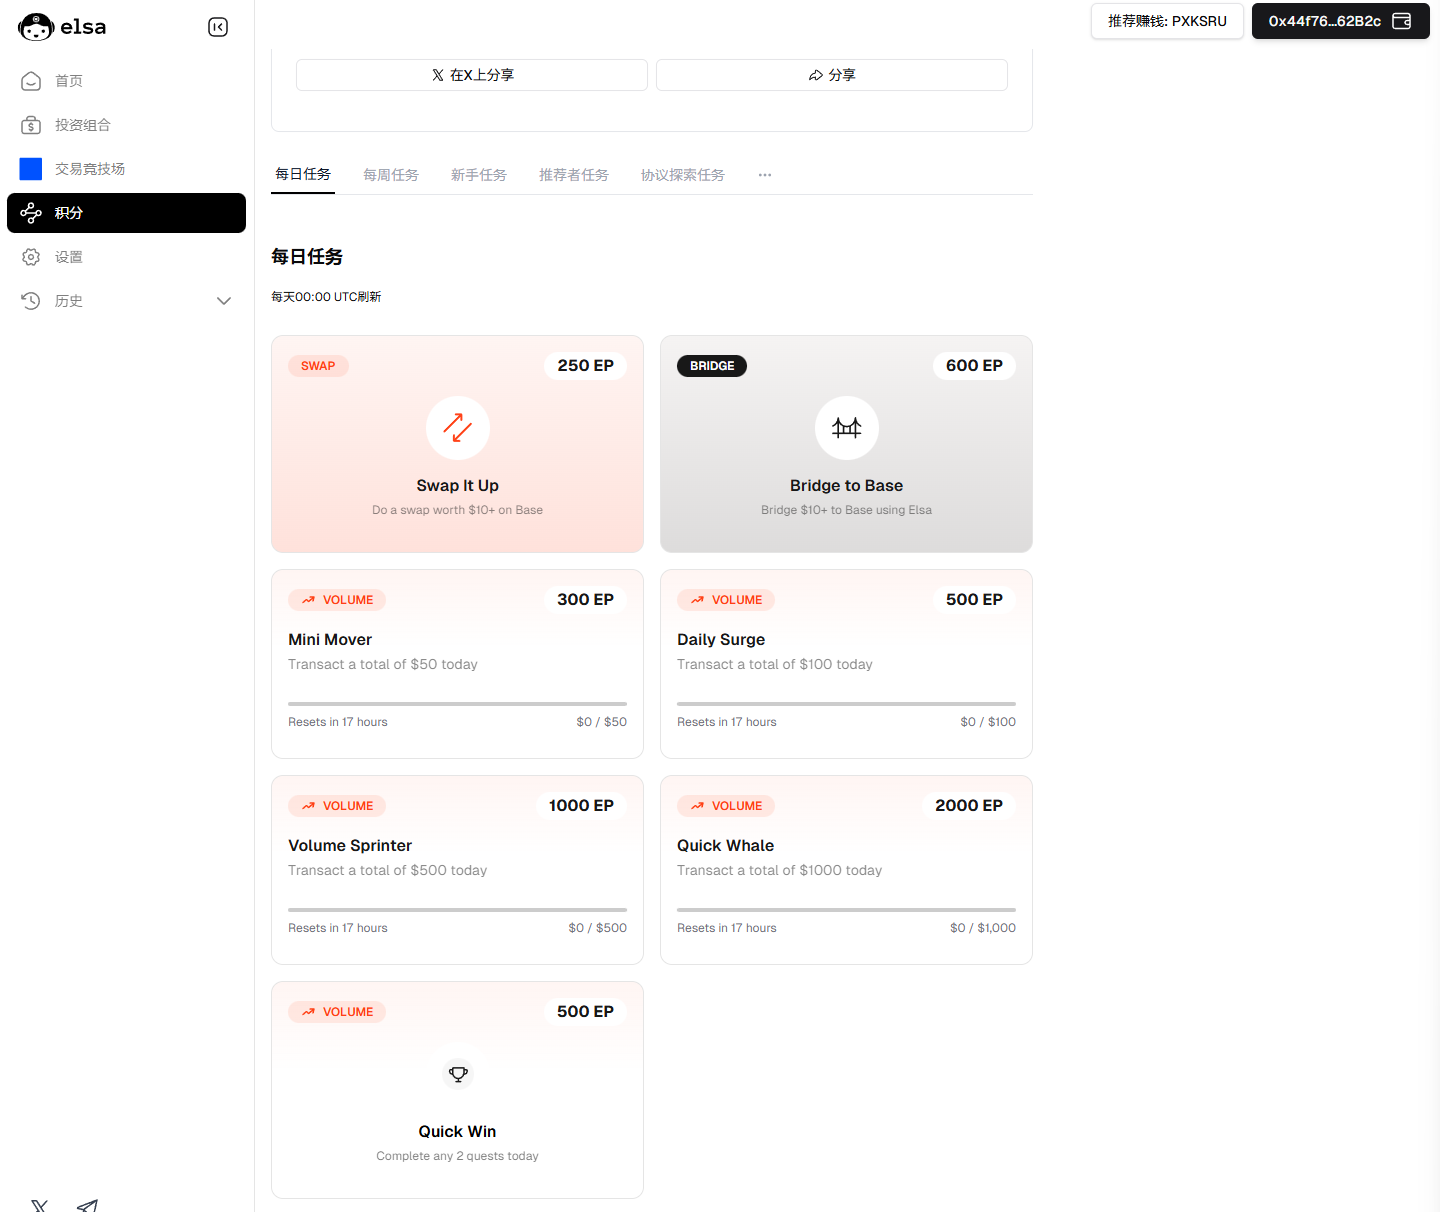Click the 推荐赚钱: PXKSRU button
This screenshot has width=1440, height=1212.
pyautogui.click(x=1167, y=21)
